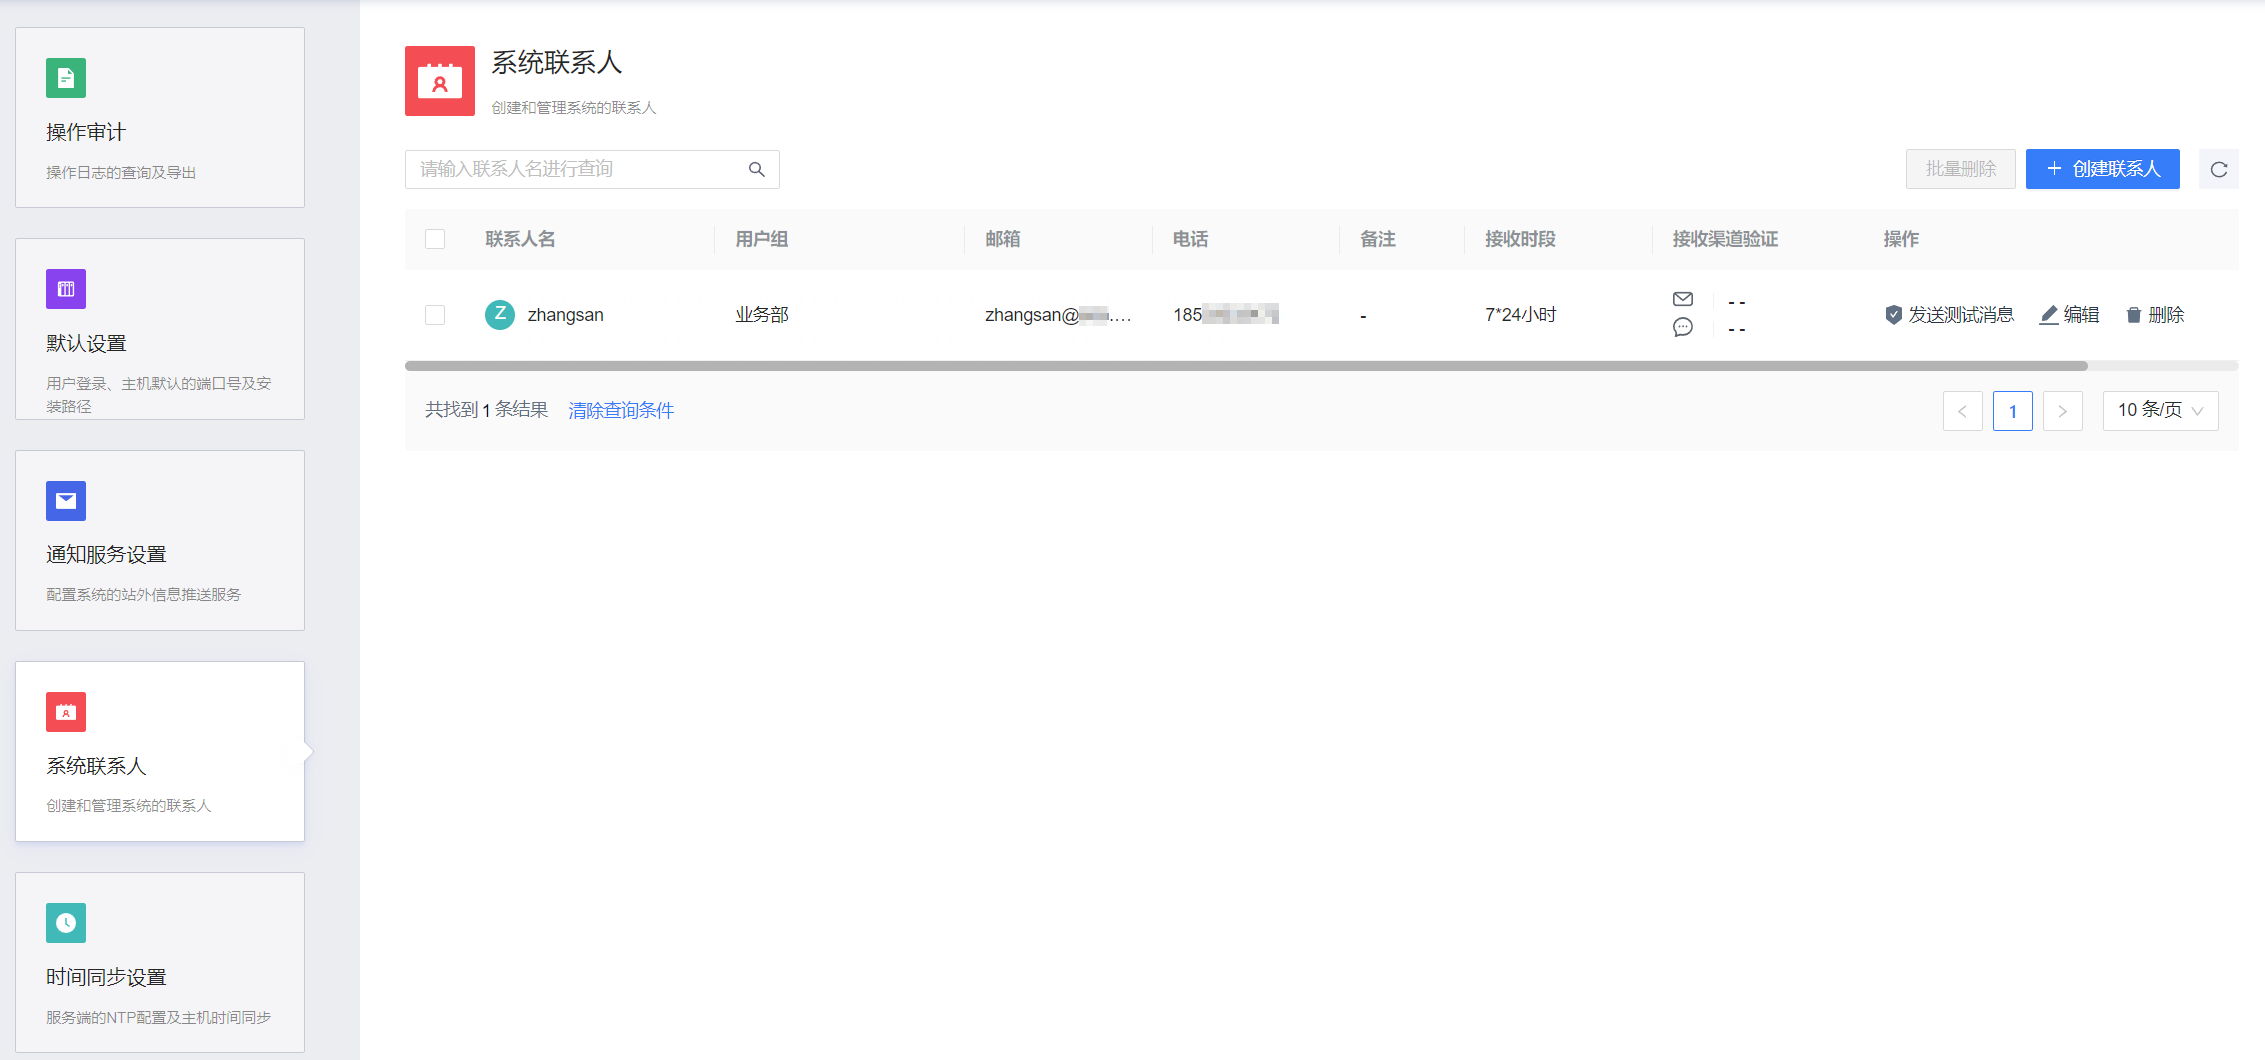Click the message bubble channel icon
Image resolution: width=2265 pixels, height=1060 pixels.
1682,327
